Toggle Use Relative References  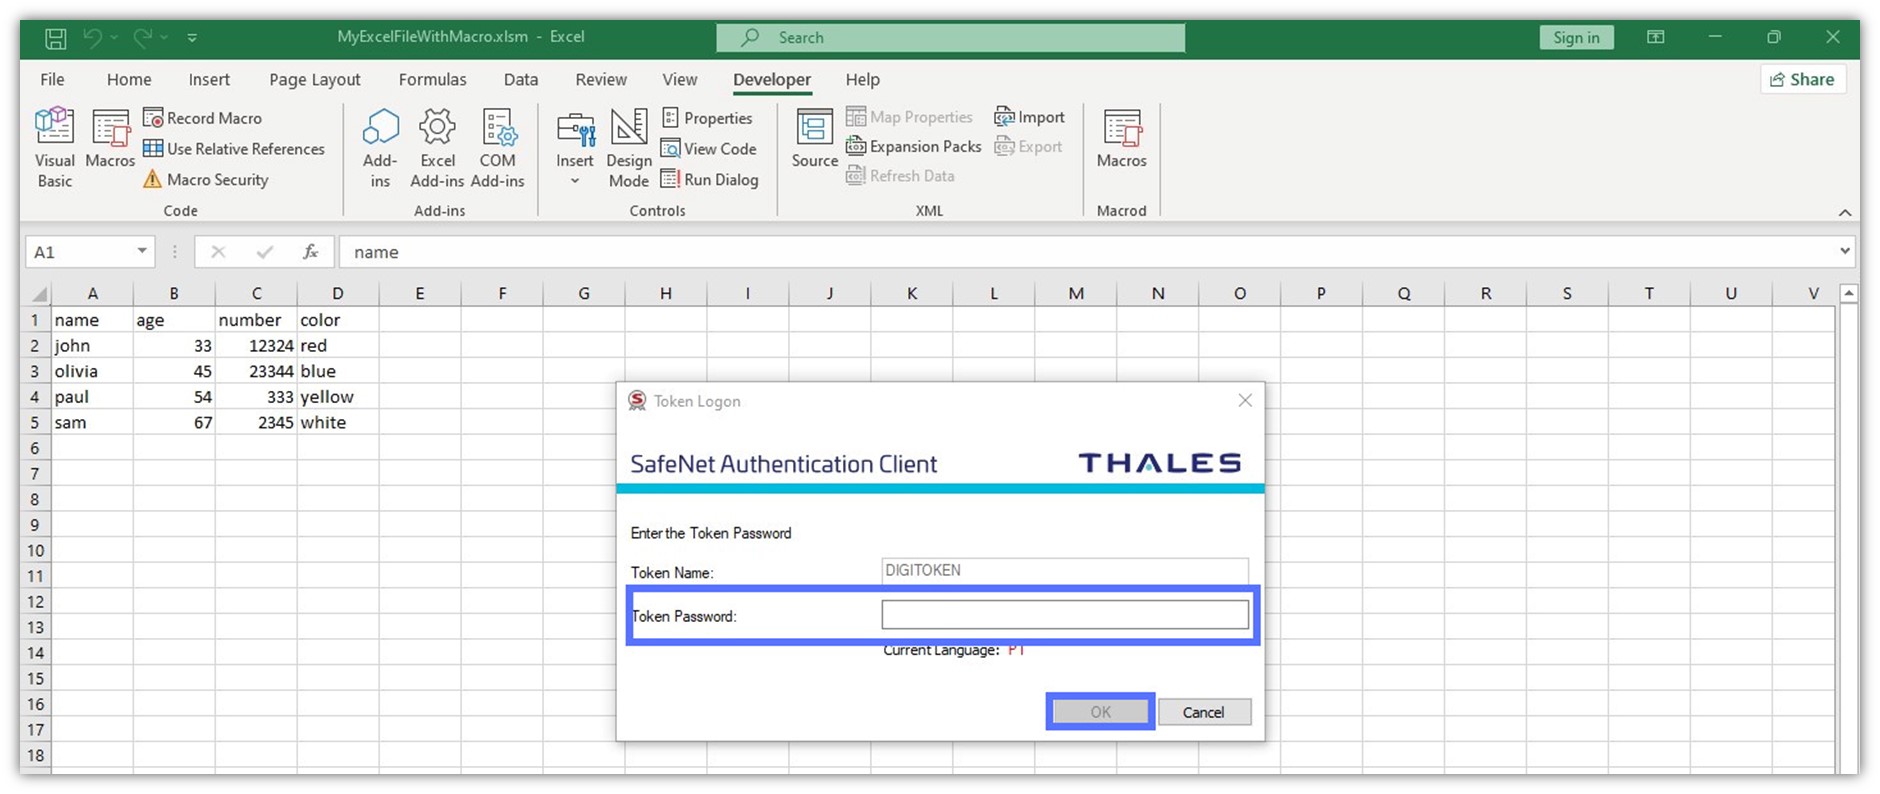tap(234, 149)
